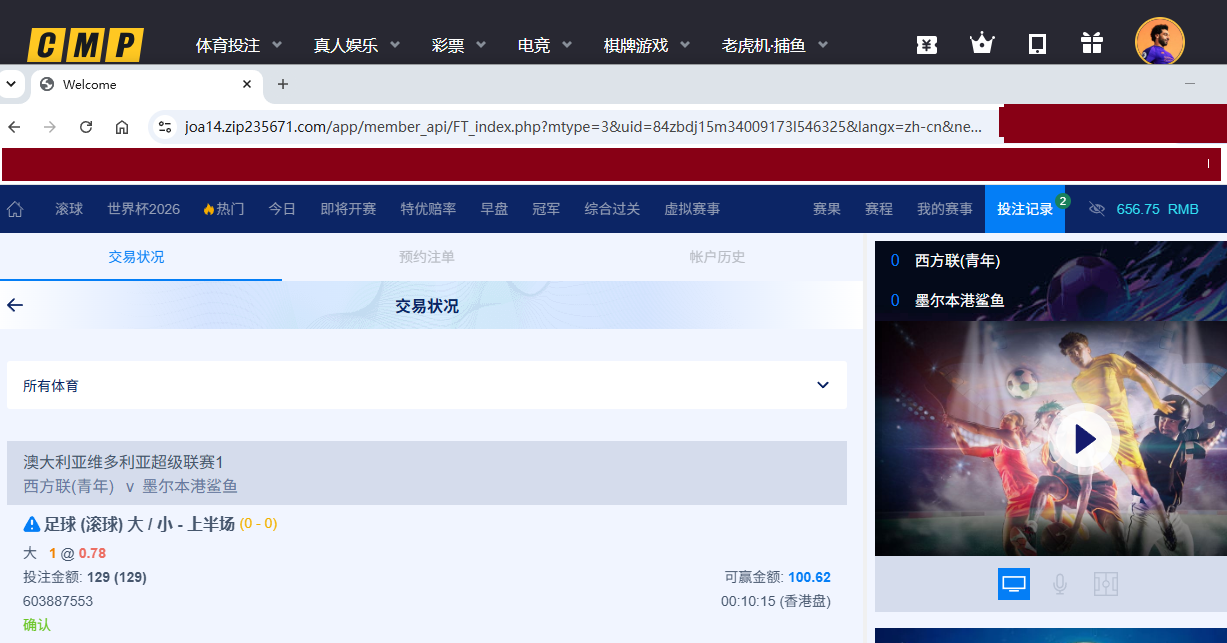
Task: Open 今日 matches
Action: click(282, 209)
